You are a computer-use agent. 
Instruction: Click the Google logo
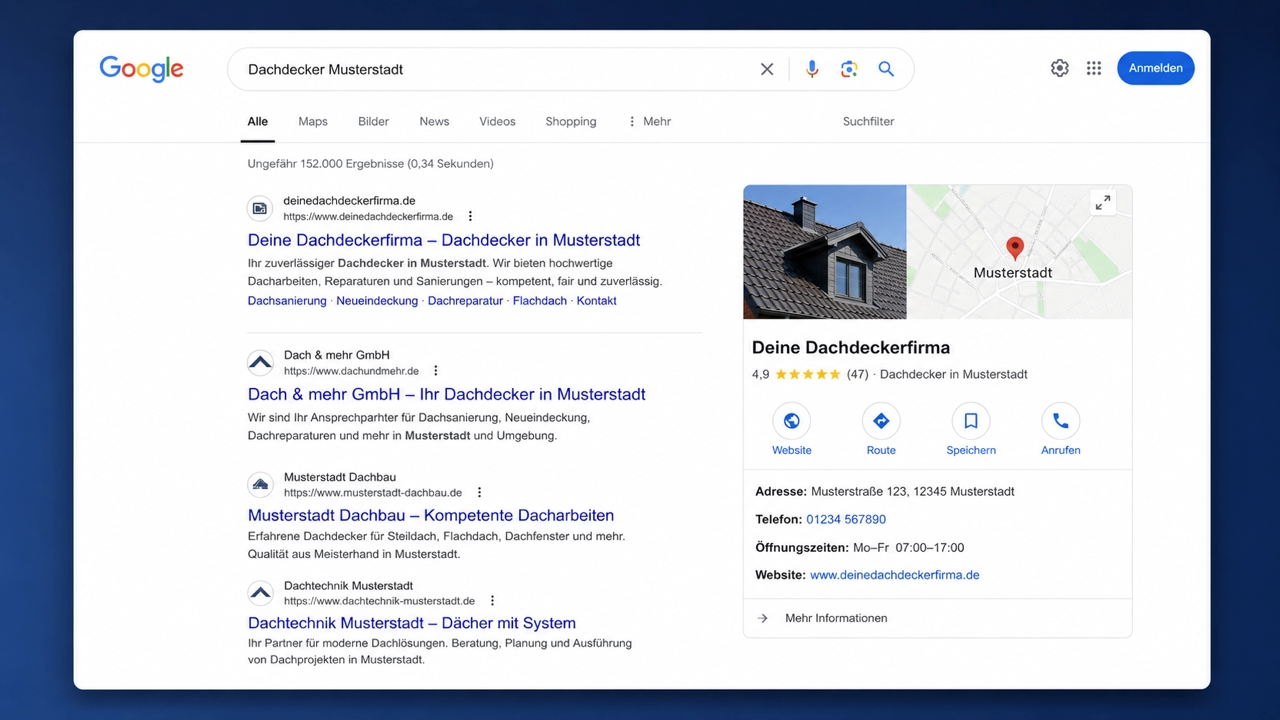click(x=141, y=68)
